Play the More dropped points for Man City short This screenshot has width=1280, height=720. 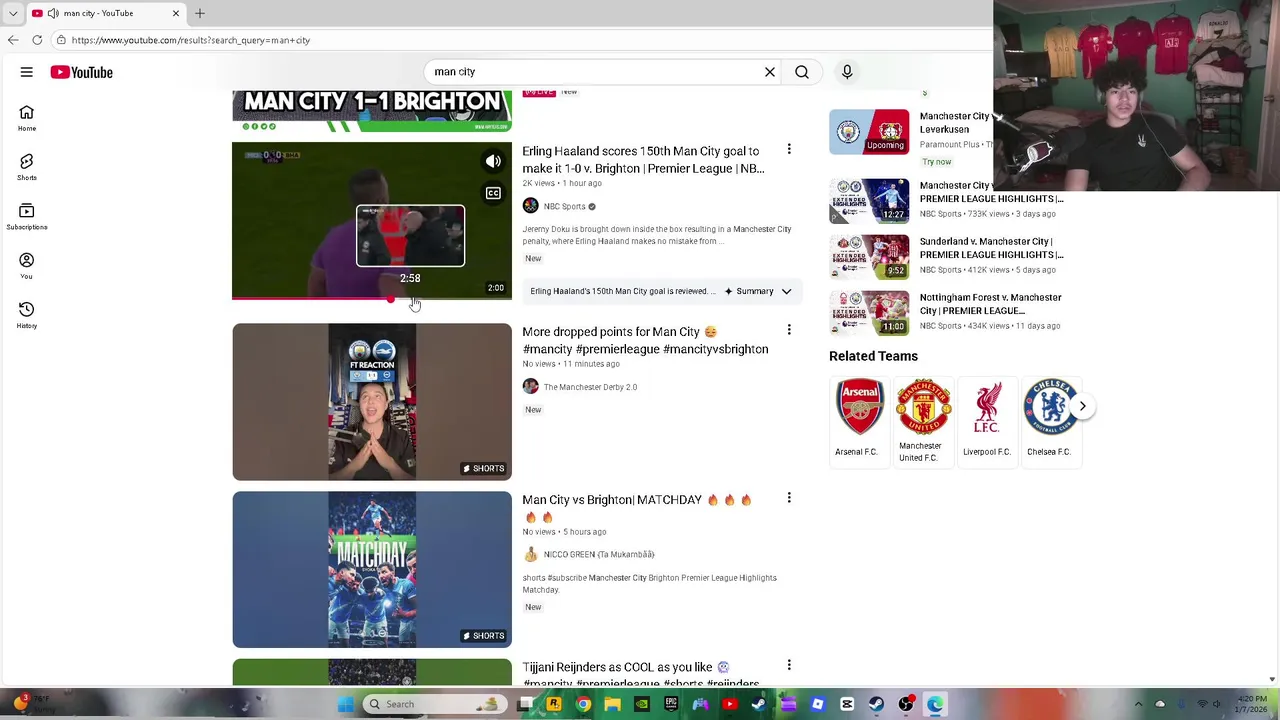tap(372, 402)
